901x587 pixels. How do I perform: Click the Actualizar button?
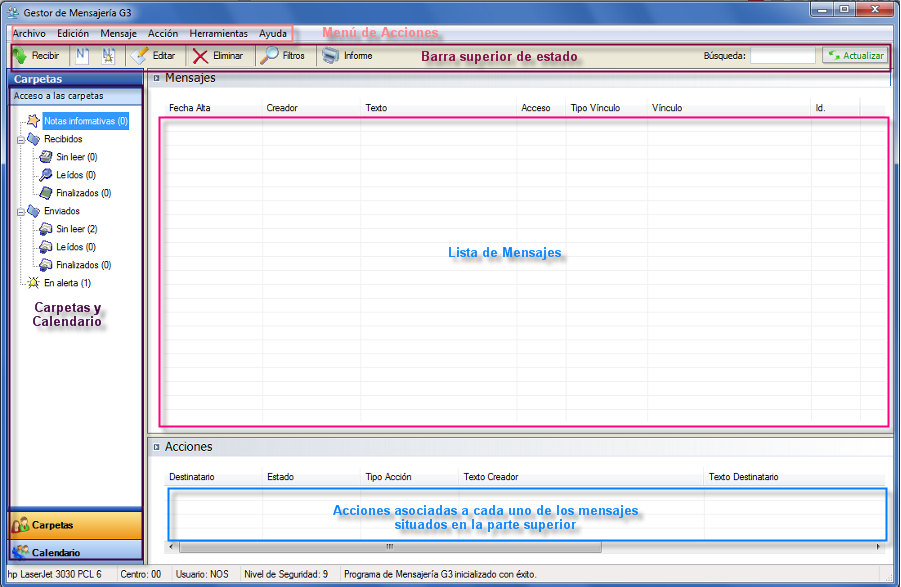click(855, 56)
